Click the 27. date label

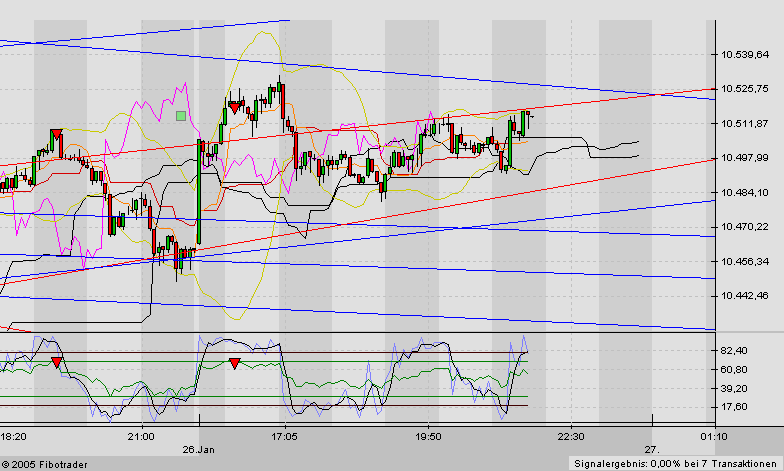[652, 450]
